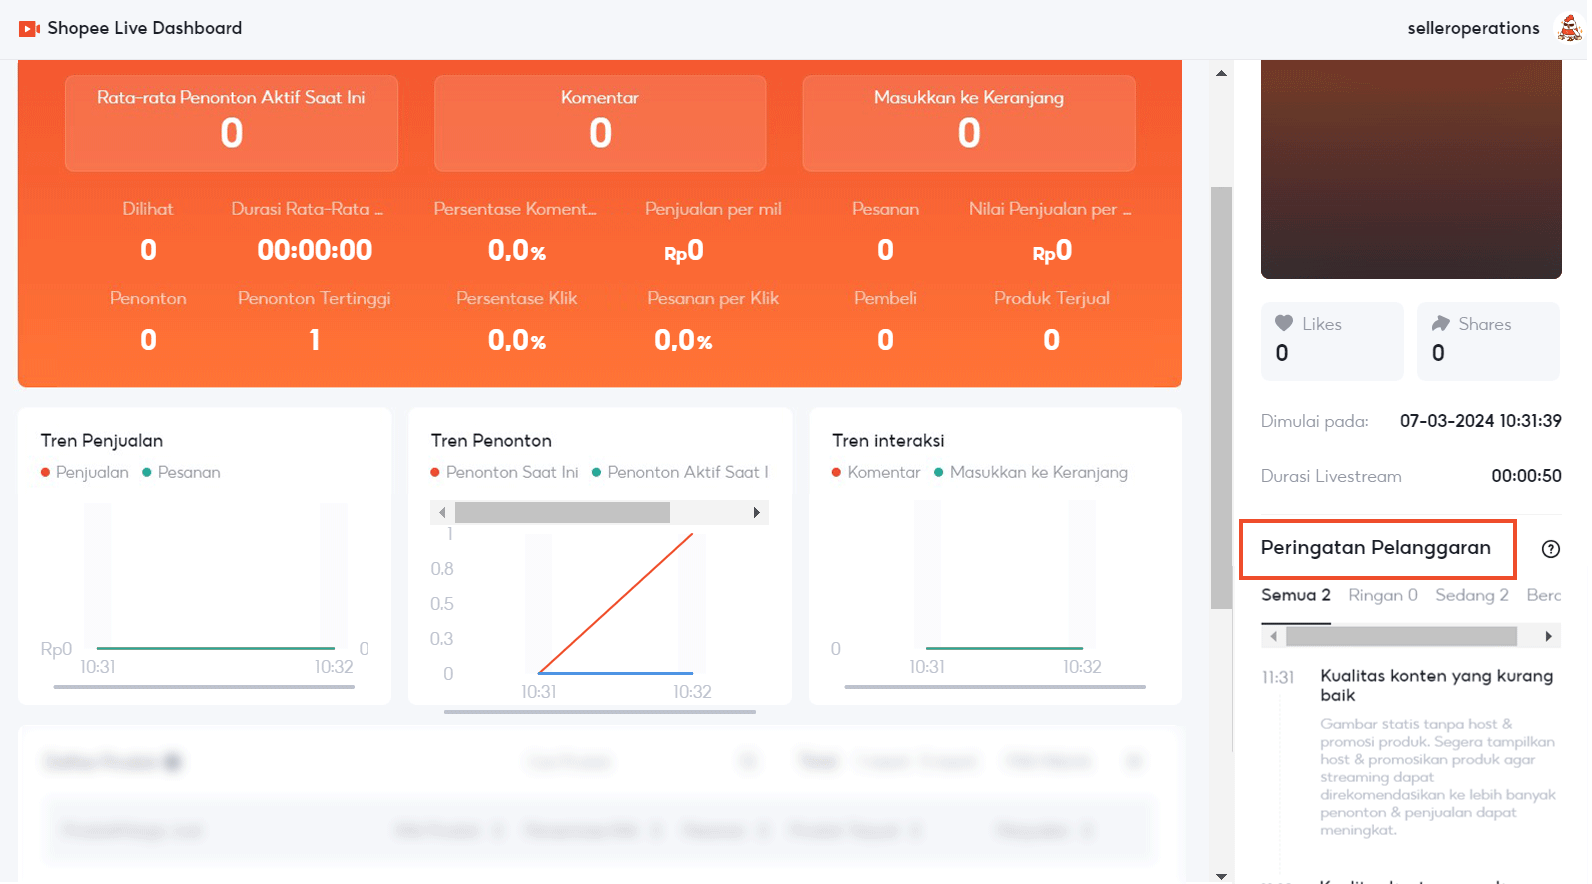
Task: Click the Pembeli metric label
Action: pos(885,298)
